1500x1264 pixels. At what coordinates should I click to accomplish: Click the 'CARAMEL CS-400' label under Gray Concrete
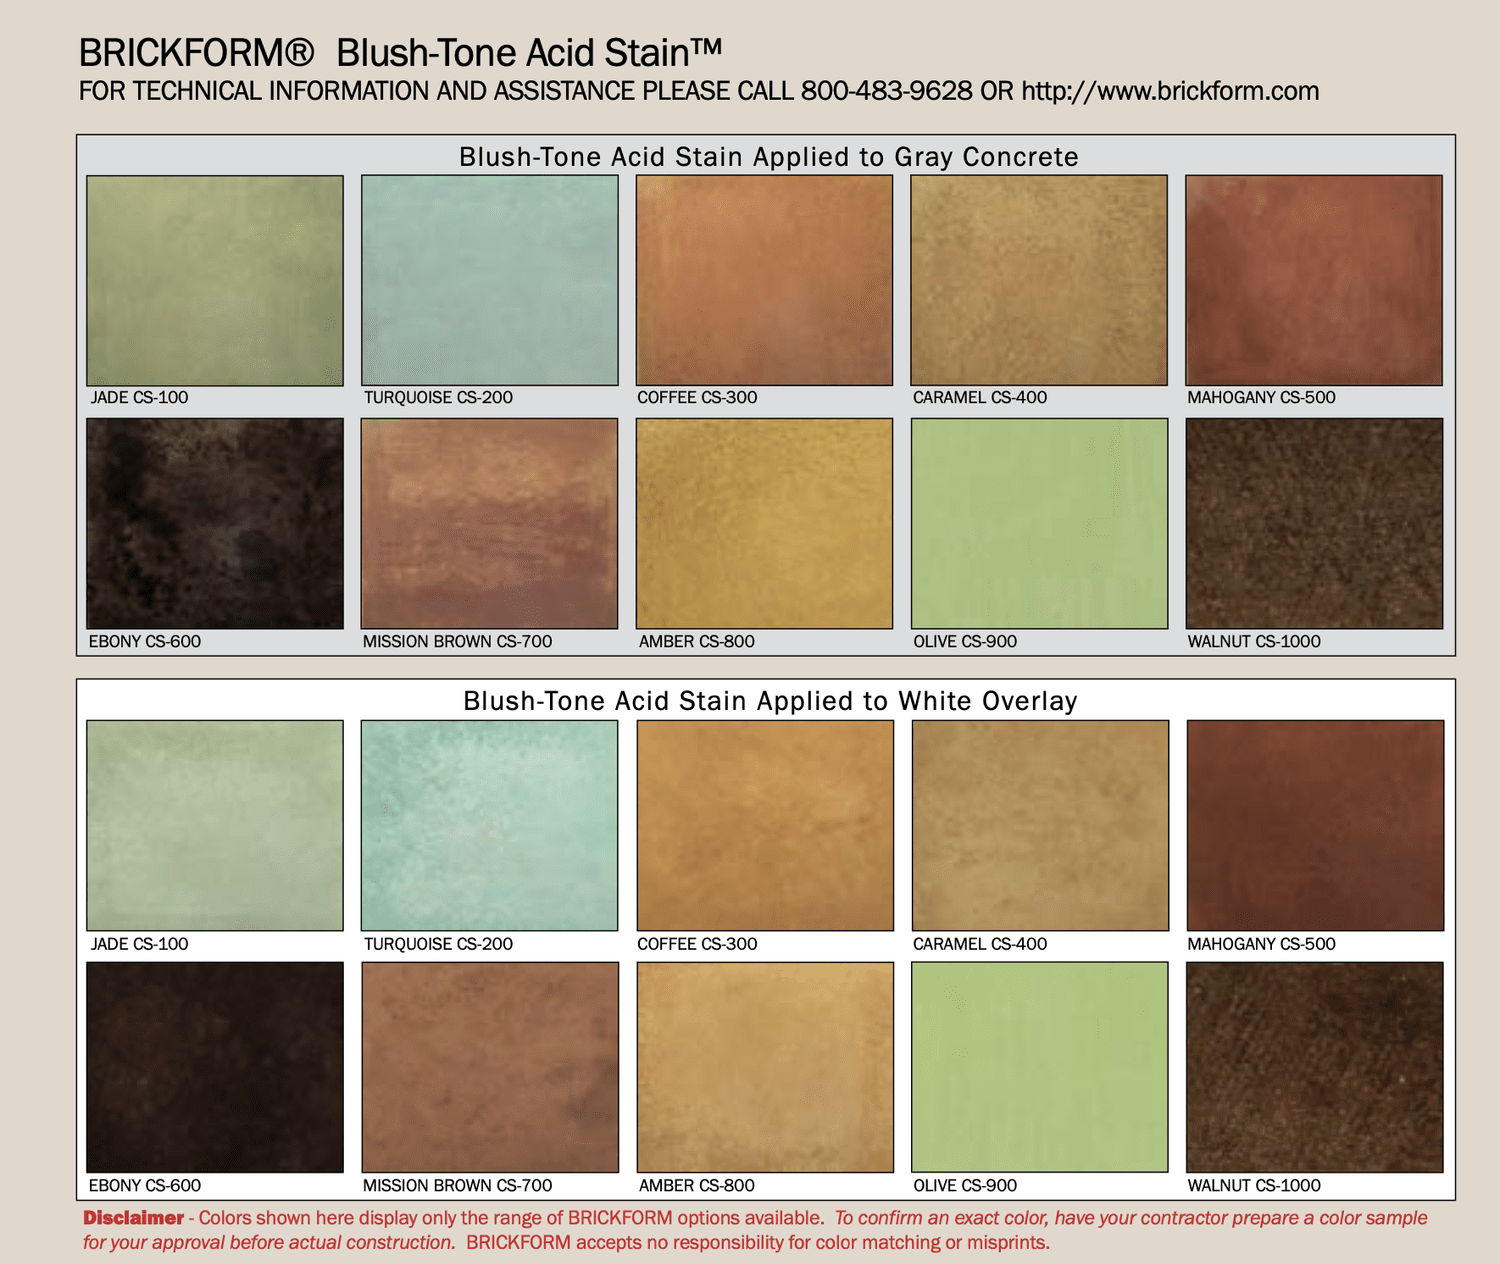pos(980,398)
